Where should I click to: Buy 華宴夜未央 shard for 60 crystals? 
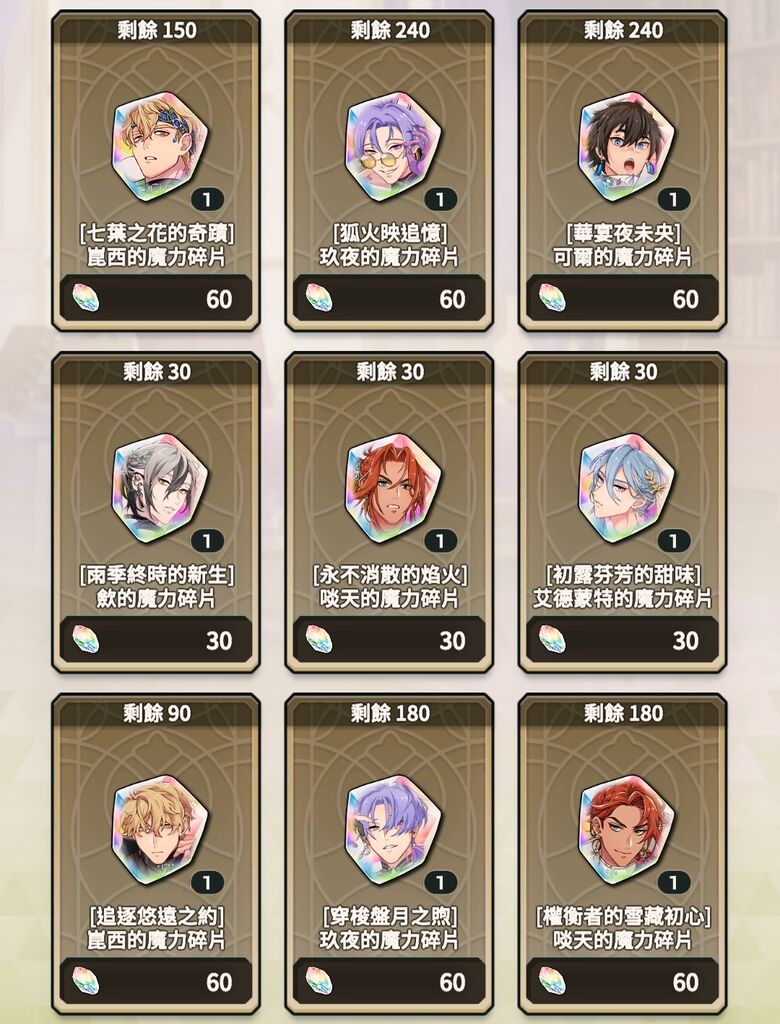coord(623,298)
